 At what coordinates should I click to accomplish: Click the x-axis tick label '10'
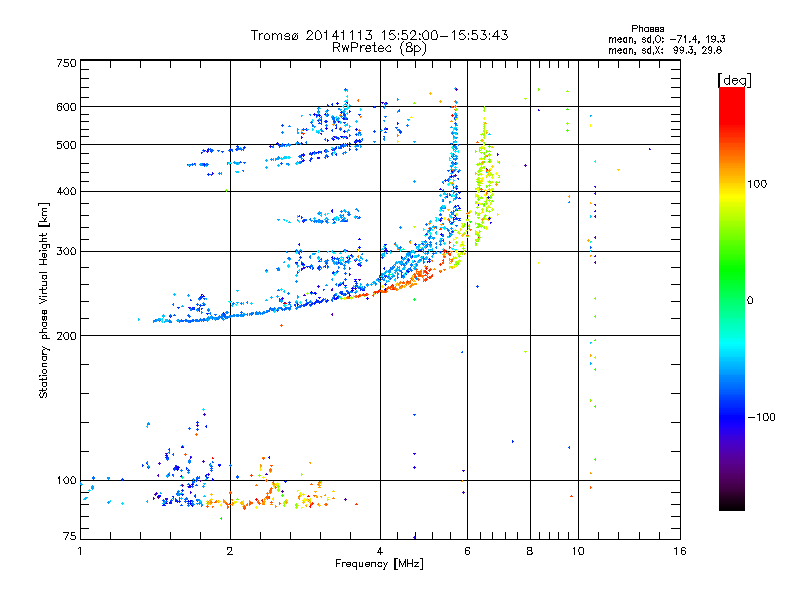coord(578,551)
